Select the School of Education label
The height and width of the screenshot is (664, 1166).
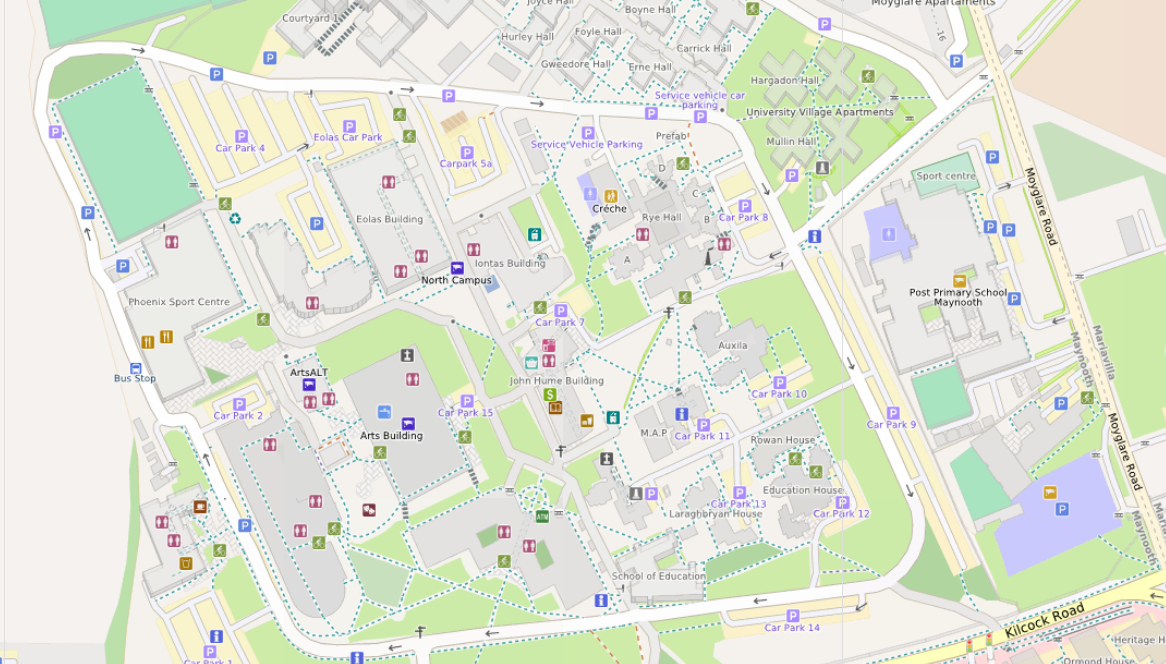(659, 576)
